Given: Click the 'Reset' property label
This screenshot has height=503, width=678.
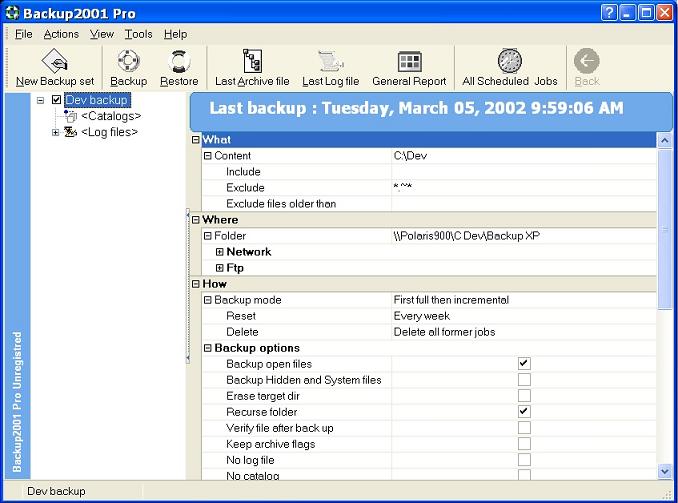Looking at the screenshot, I should click(x=241, y=316).
